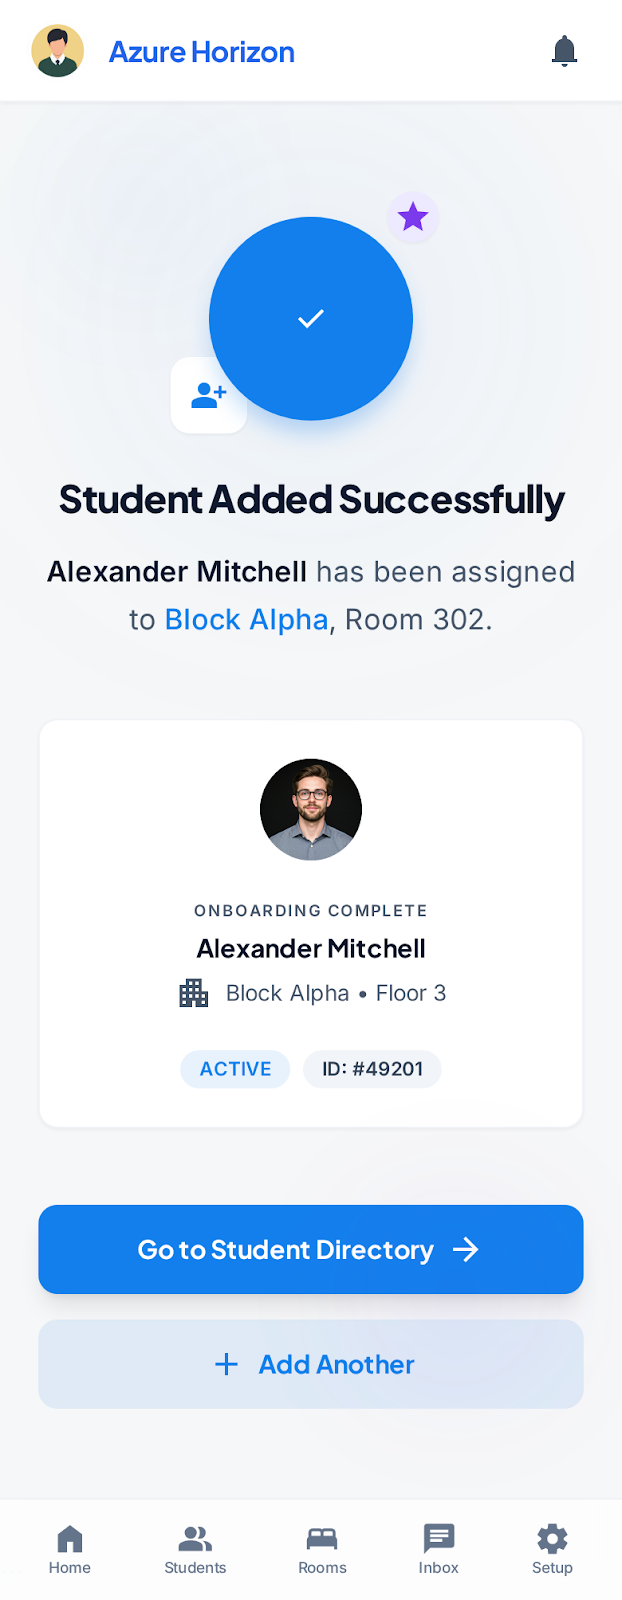Tap the ID #49201 chip
This screenshot has width=622, height=1600.
[x=372, y=1069]
